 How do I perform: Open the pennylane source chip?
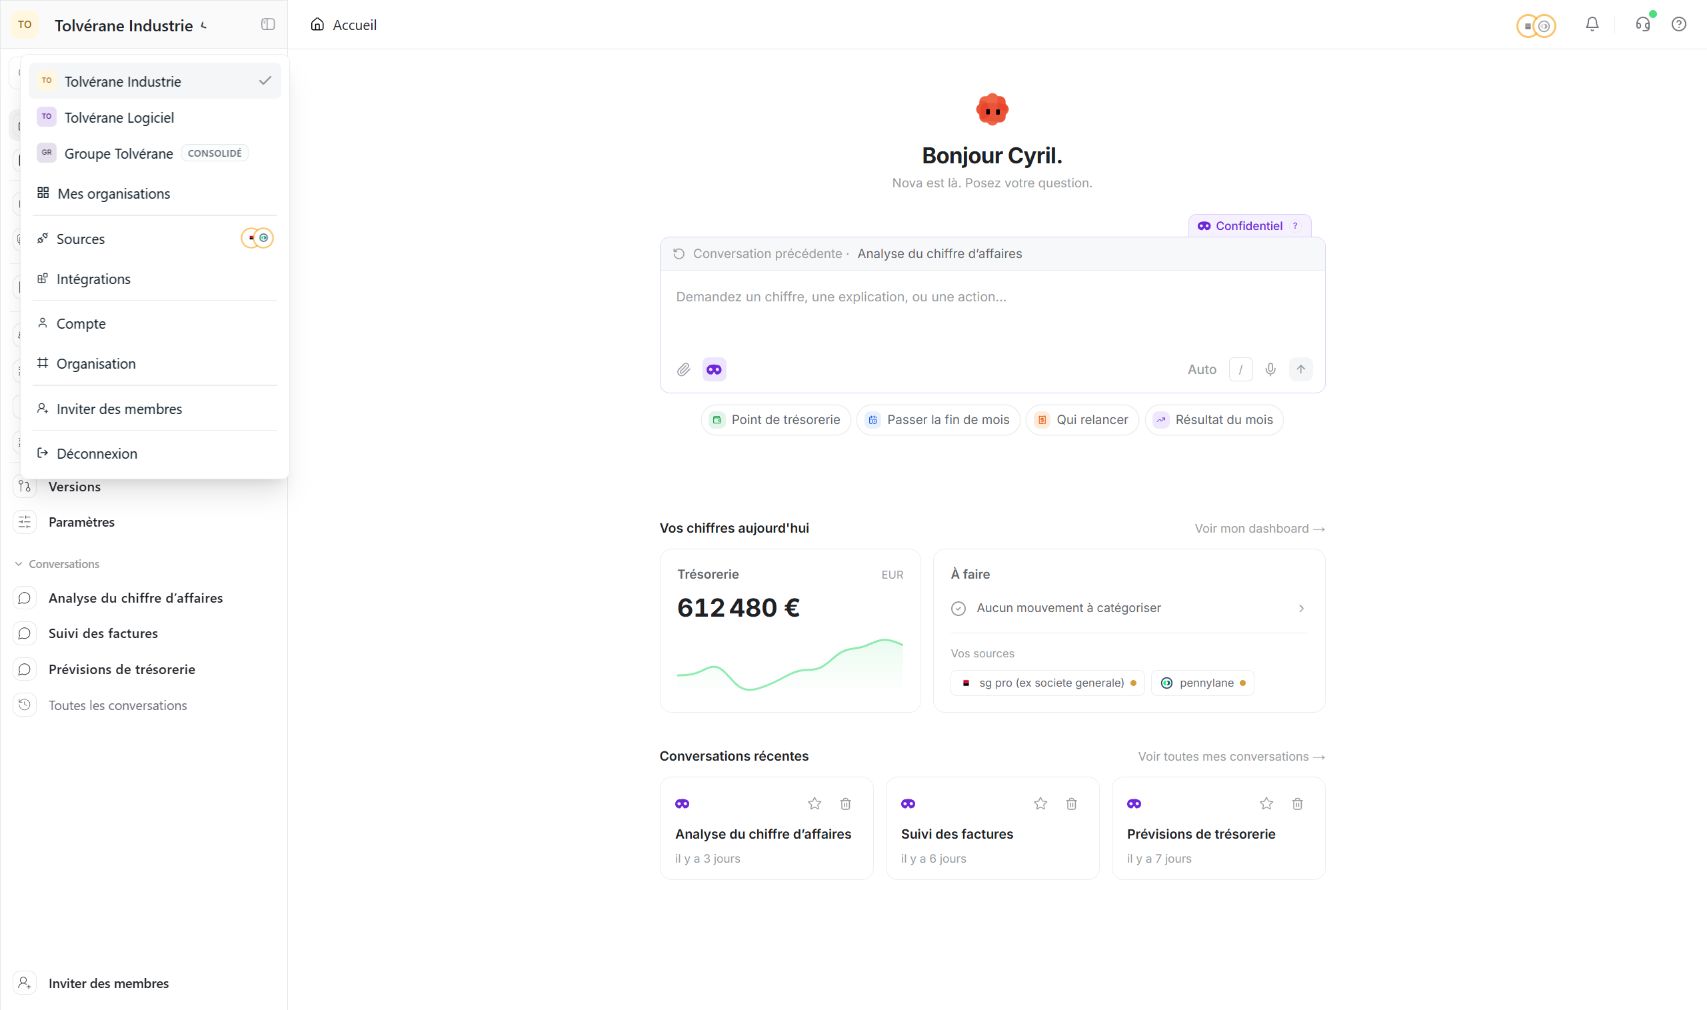[1203, 683]
